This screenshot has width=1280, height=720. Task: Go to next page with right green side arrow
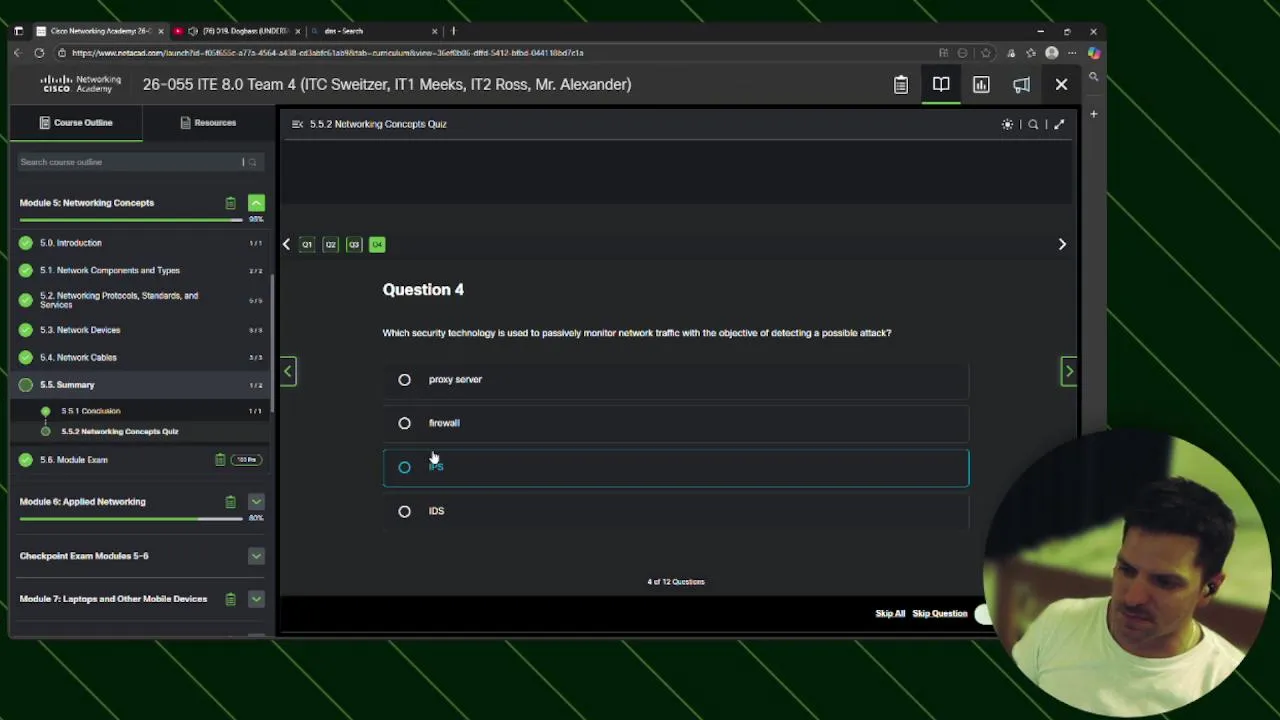(1068, 372)
